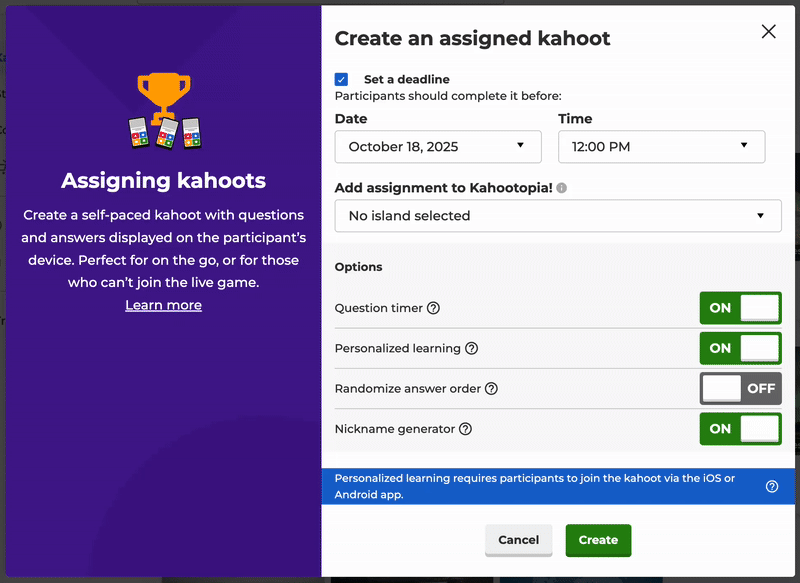800x583 pixels.
Task: Turn off the Question timer toggle
Action: click(740, 308)
